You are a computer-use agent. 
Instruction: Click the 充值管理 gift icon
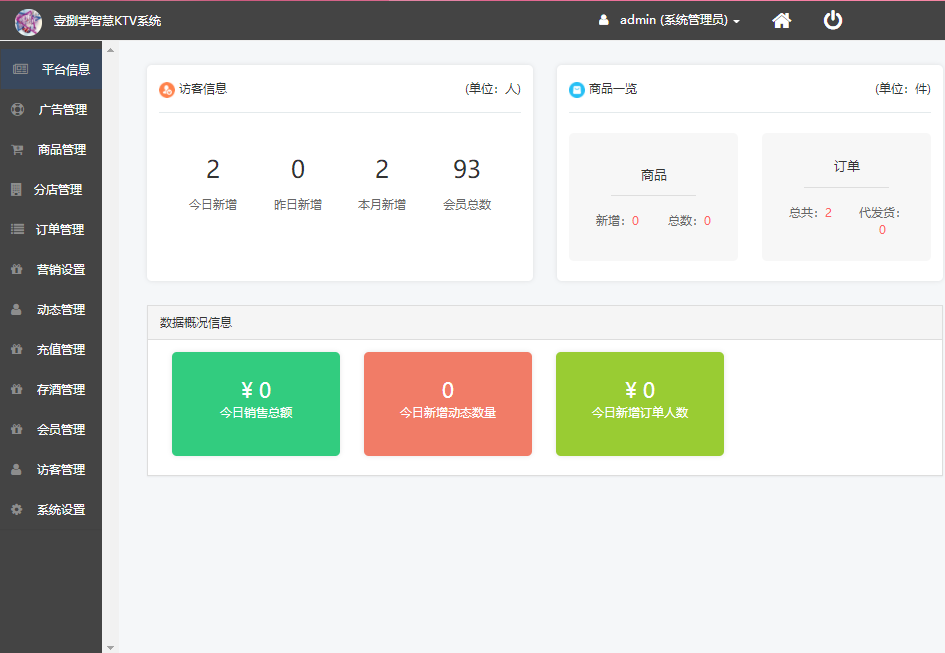[17, 349]
